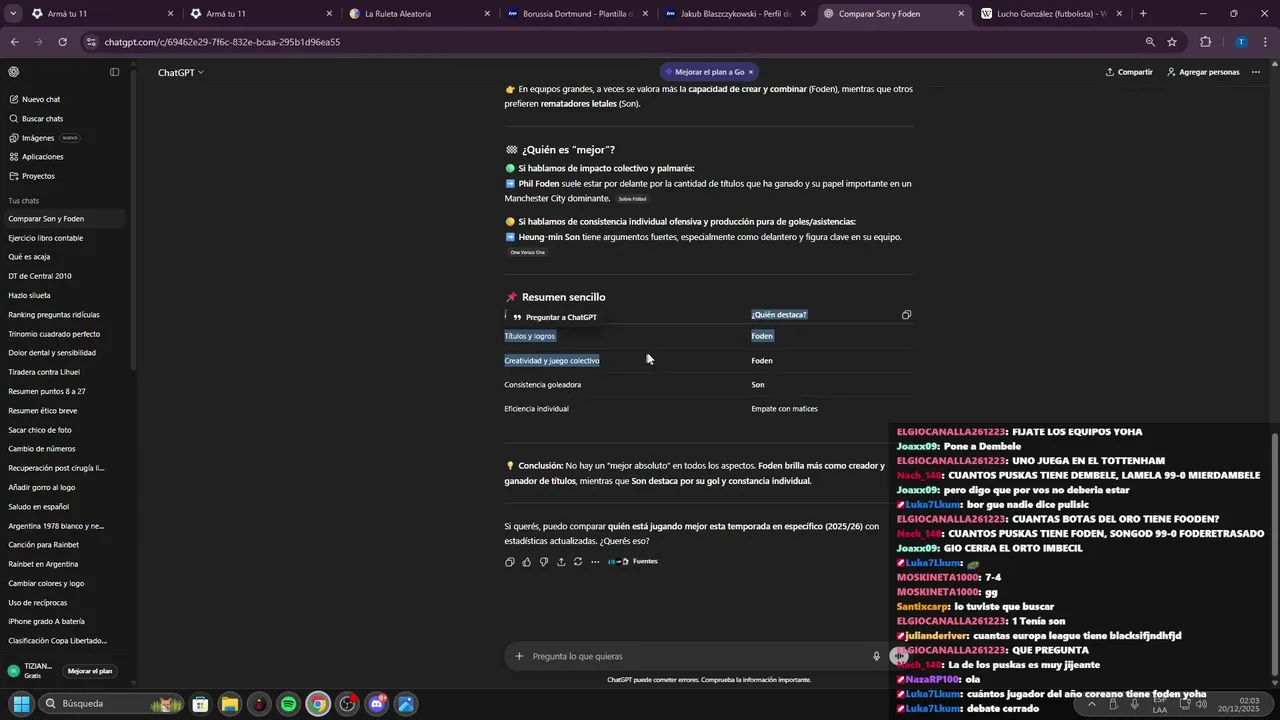Viewport: 1280px width, 720px height.
Task: Open the ChatGPT model selector dropdown
Action: (180, 72)
